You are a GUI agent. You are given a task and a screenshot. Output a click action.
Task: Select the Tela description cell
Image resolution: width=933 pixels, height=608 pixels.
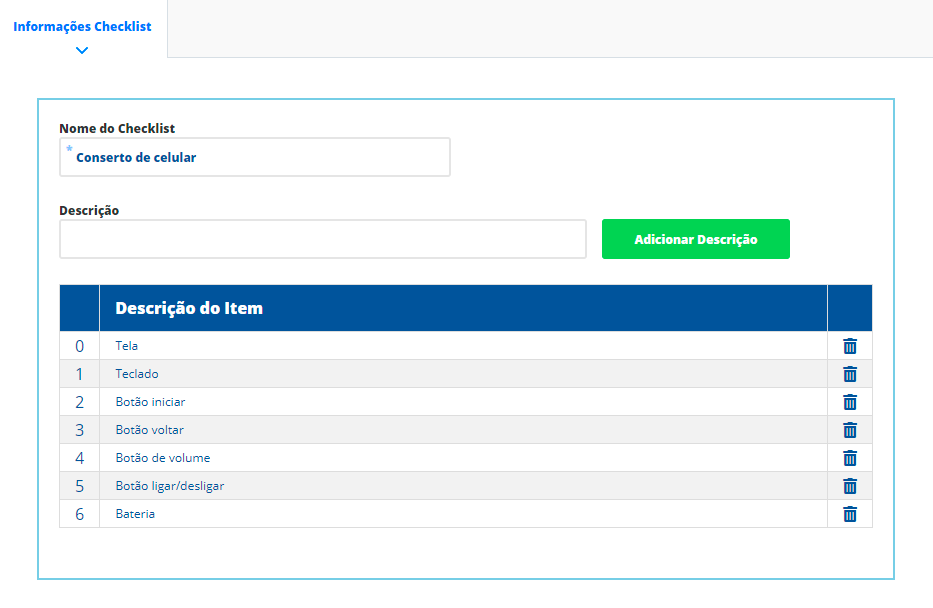coord(463,346)
